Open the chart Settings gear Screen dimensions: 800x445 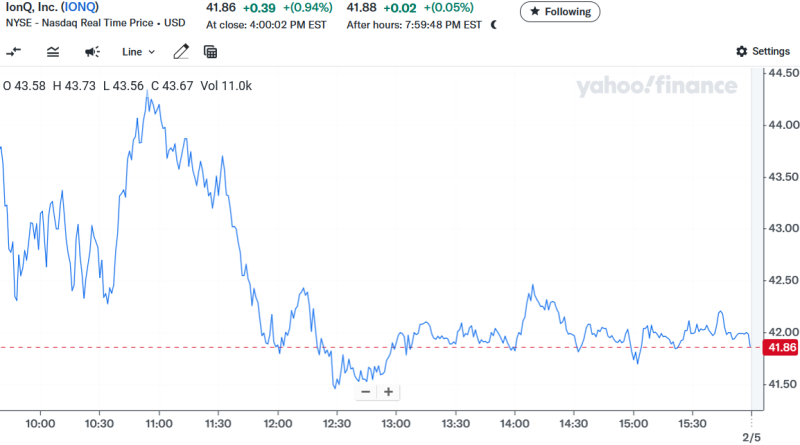pyautogui.click(x=763, y=51)
